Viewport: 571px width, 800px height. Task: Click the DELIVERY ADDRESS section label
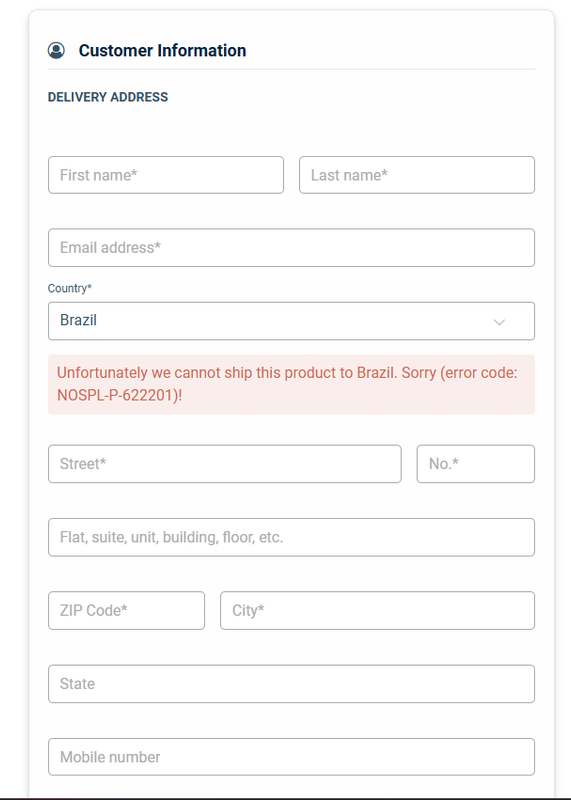[x=108, y=97]
